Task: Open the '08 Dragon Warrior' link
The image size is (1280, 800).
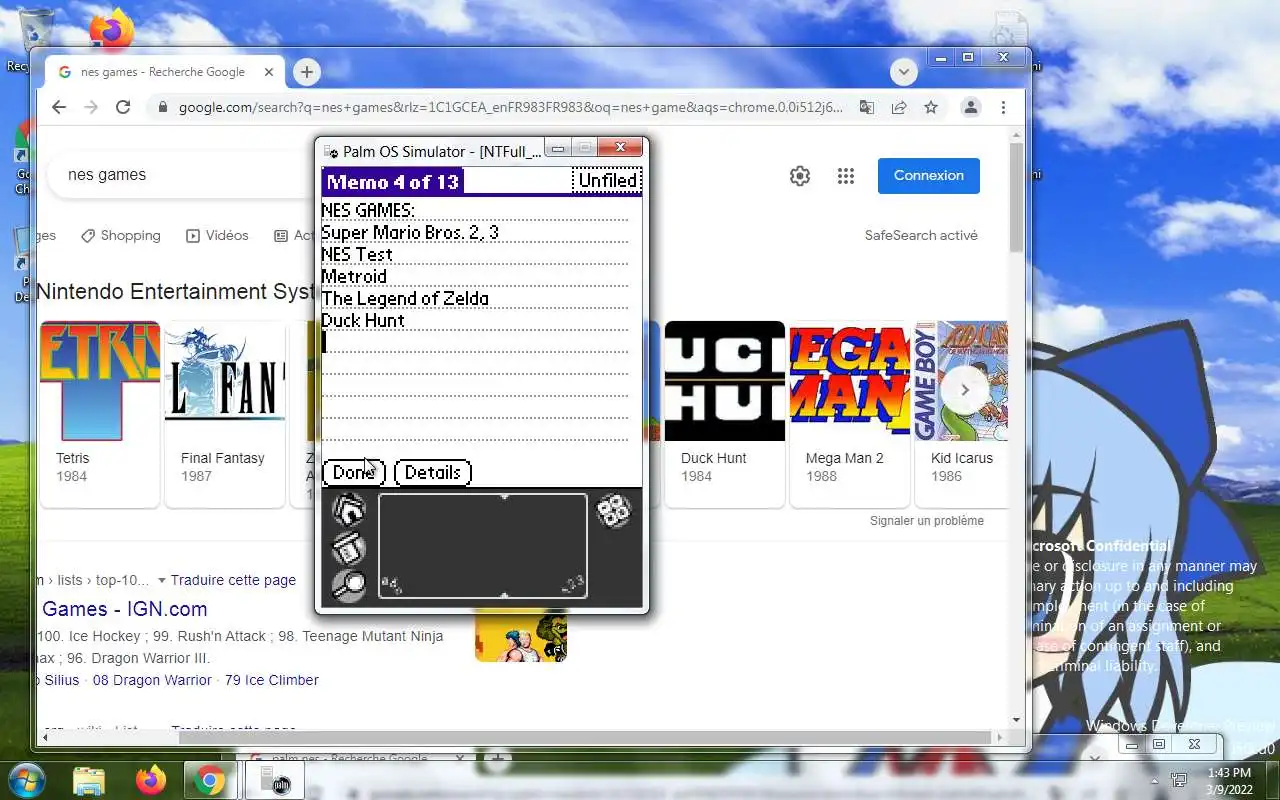Action: [x=152, y=680]
